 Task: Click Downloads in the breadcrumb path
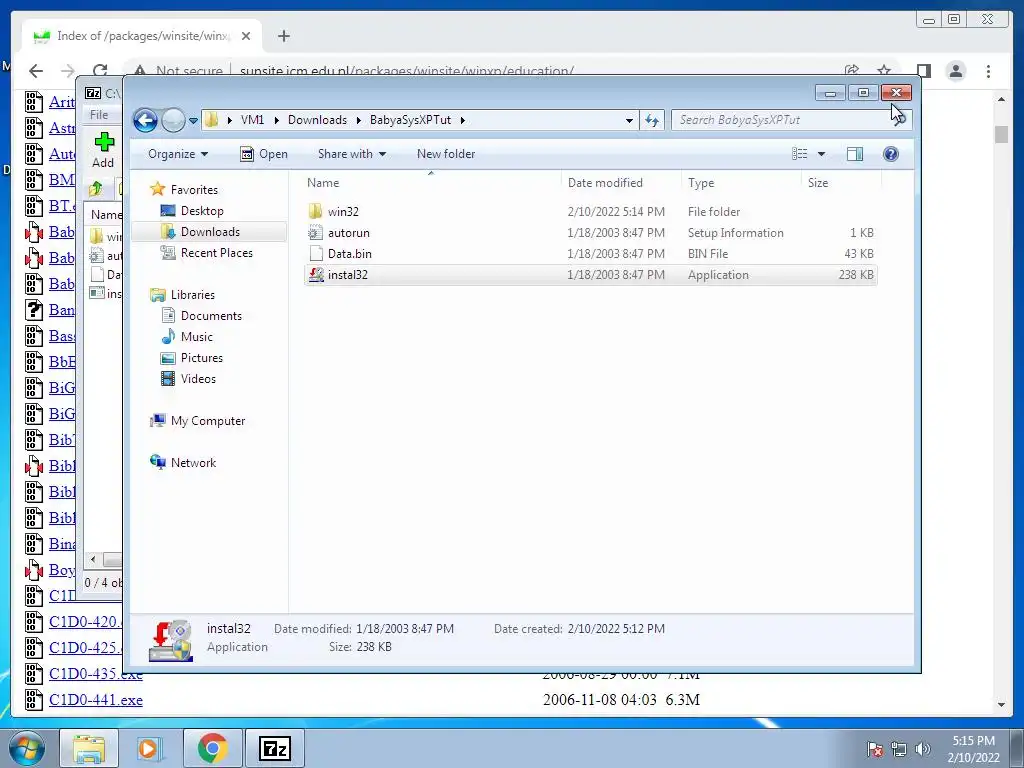[317, 120]
